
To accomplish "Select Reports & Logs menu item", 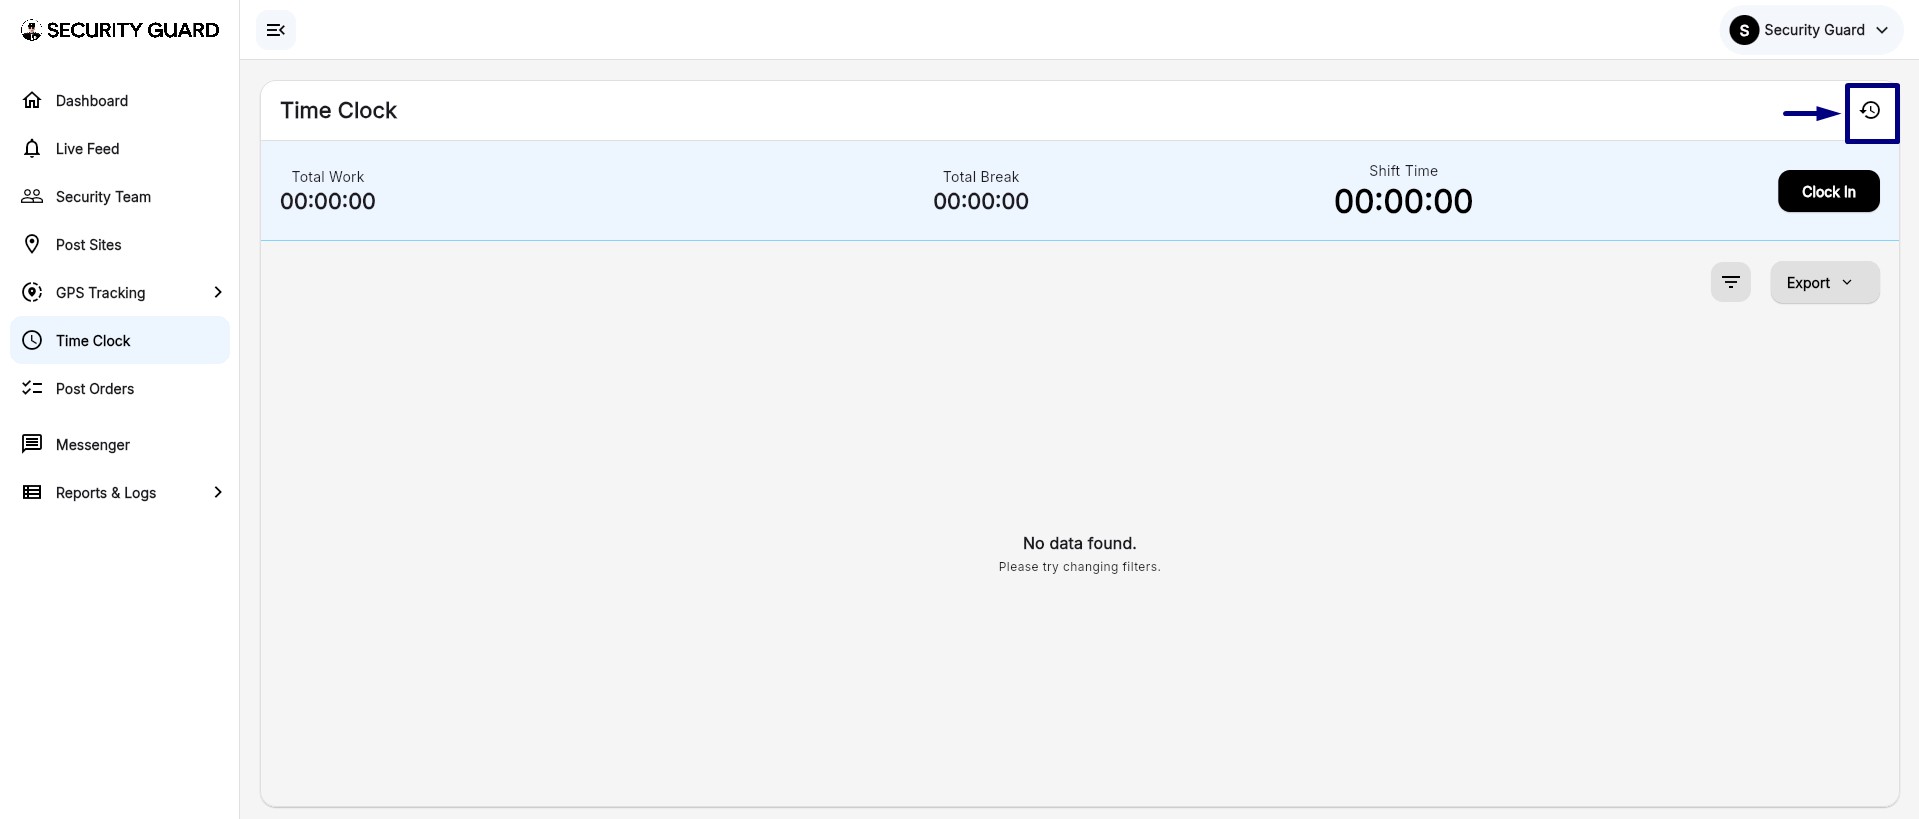I will click(120, 492).
